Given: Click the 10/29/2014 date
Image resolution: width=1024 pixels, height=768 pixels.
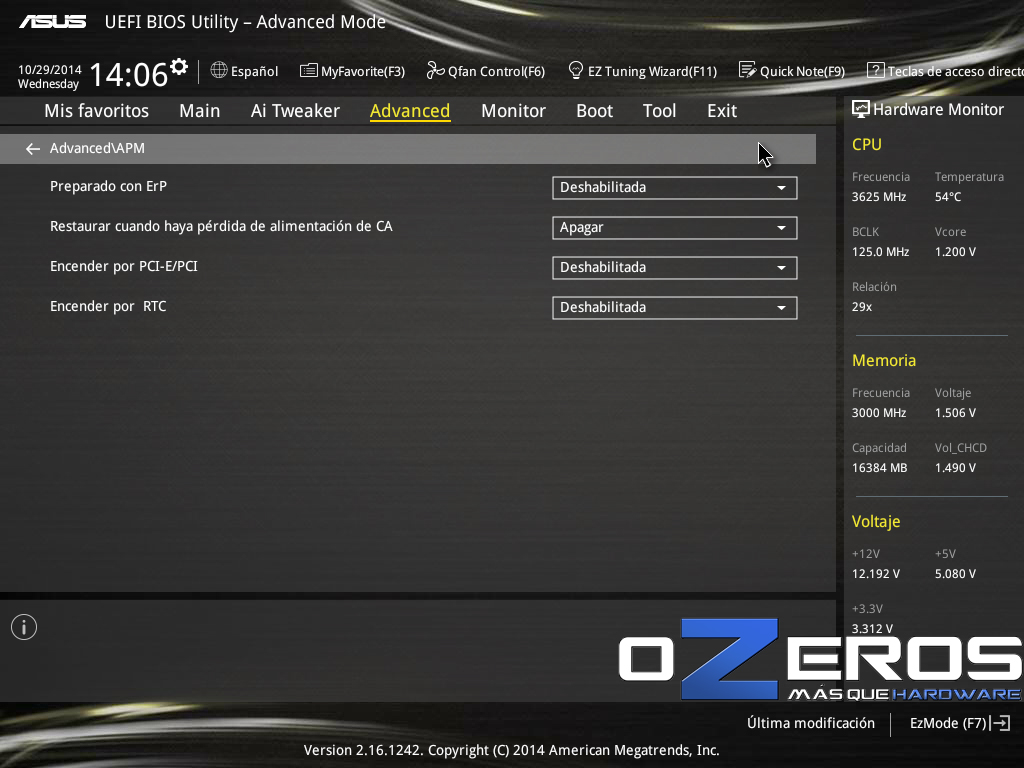Looking at the screenshot, I should [50, 69].
